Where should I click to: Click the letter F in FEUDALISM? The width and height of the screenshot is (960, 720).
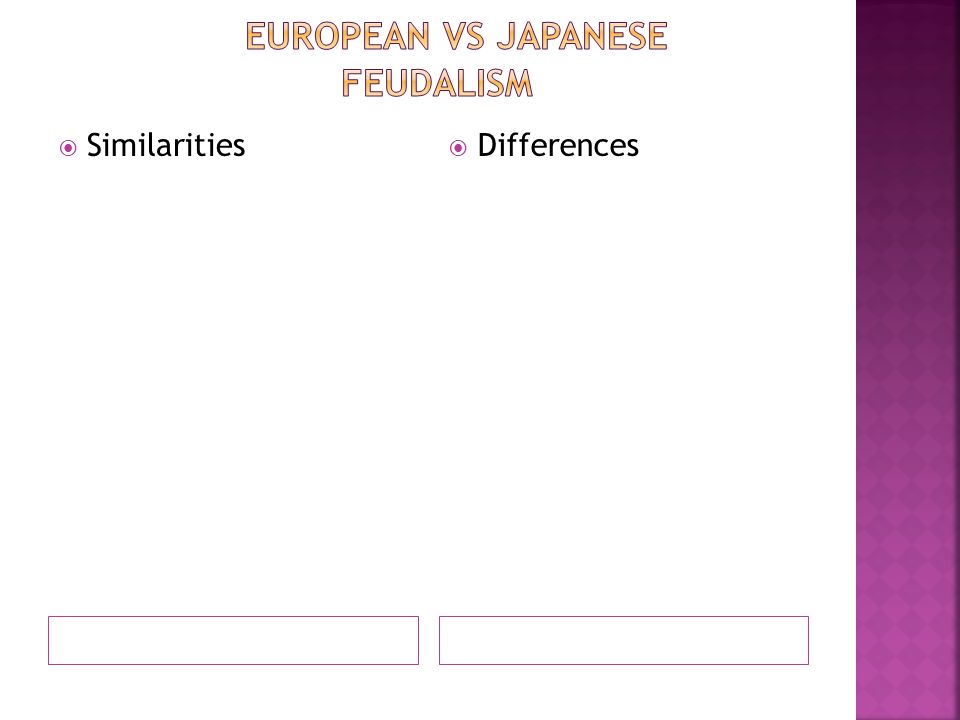pyautogui.click(x=351, y=83)
